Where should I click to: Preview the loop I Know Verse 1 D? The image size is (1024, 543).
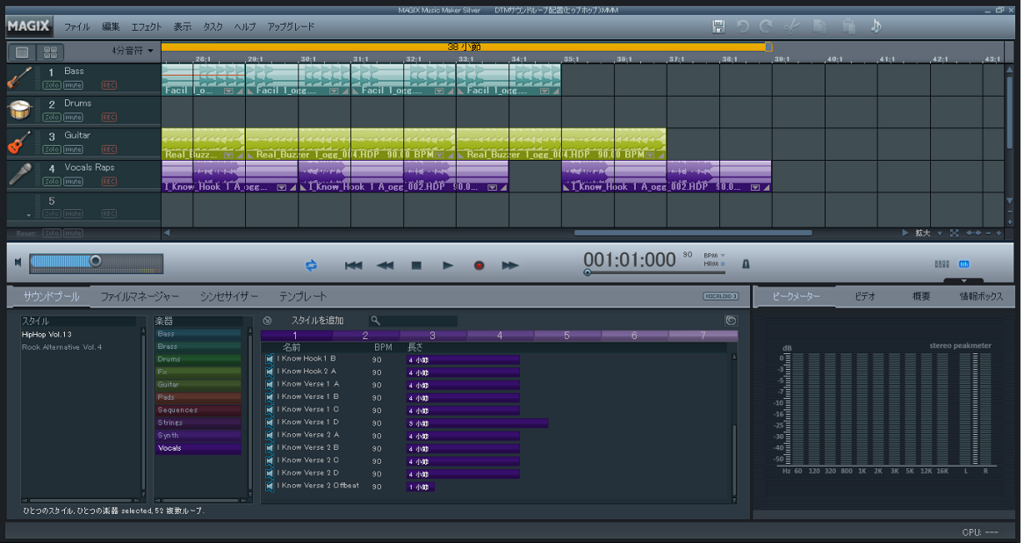tap(269, 422)
